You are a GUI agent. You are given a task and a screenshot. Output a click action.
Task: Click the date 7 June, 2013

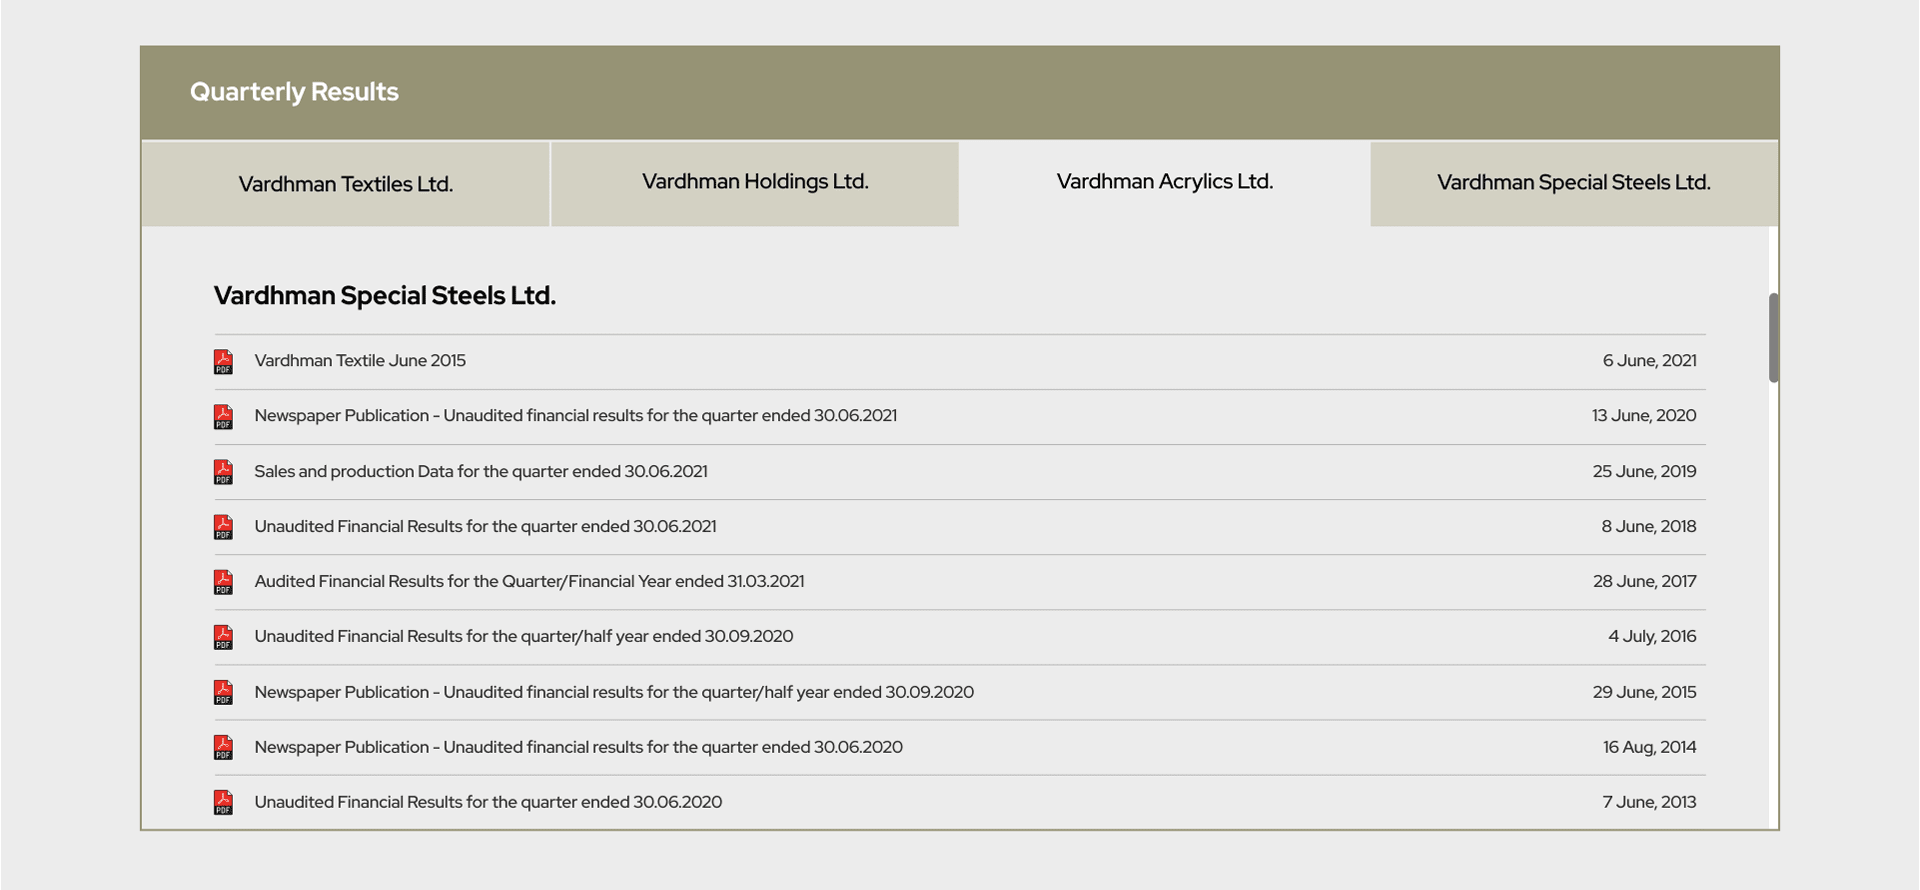(1649, 802)
